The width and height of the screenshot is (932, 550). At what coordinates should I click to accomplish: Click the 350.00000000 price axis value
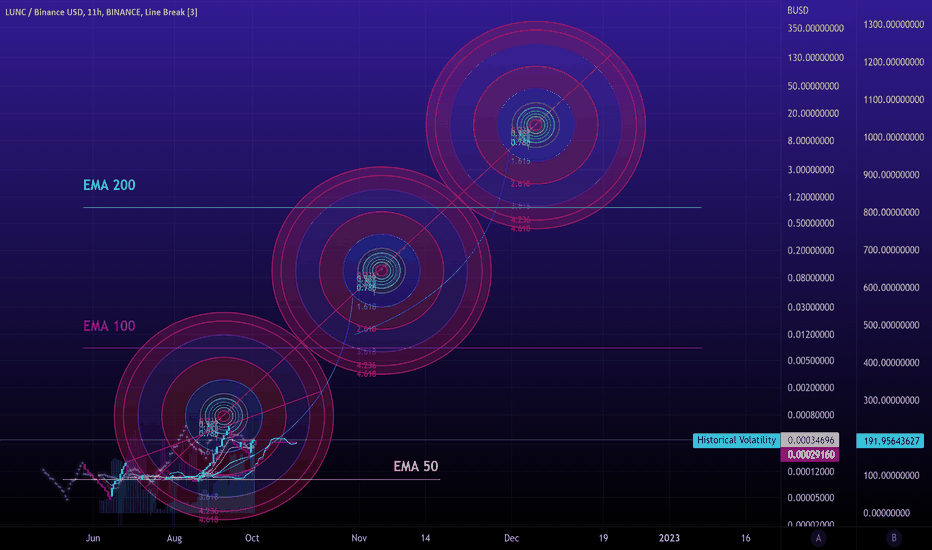click(816, 29)
